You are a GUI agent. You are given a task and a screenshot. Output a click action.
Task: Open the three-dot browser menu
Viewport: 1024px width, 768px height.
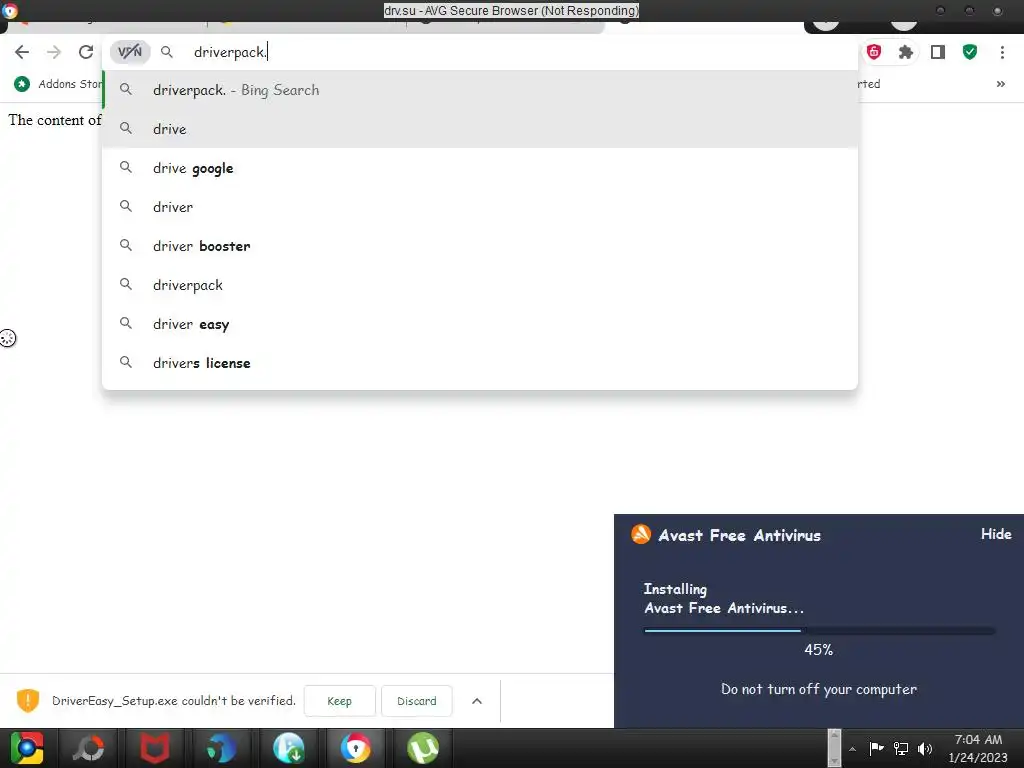[x=1002, y=52]
